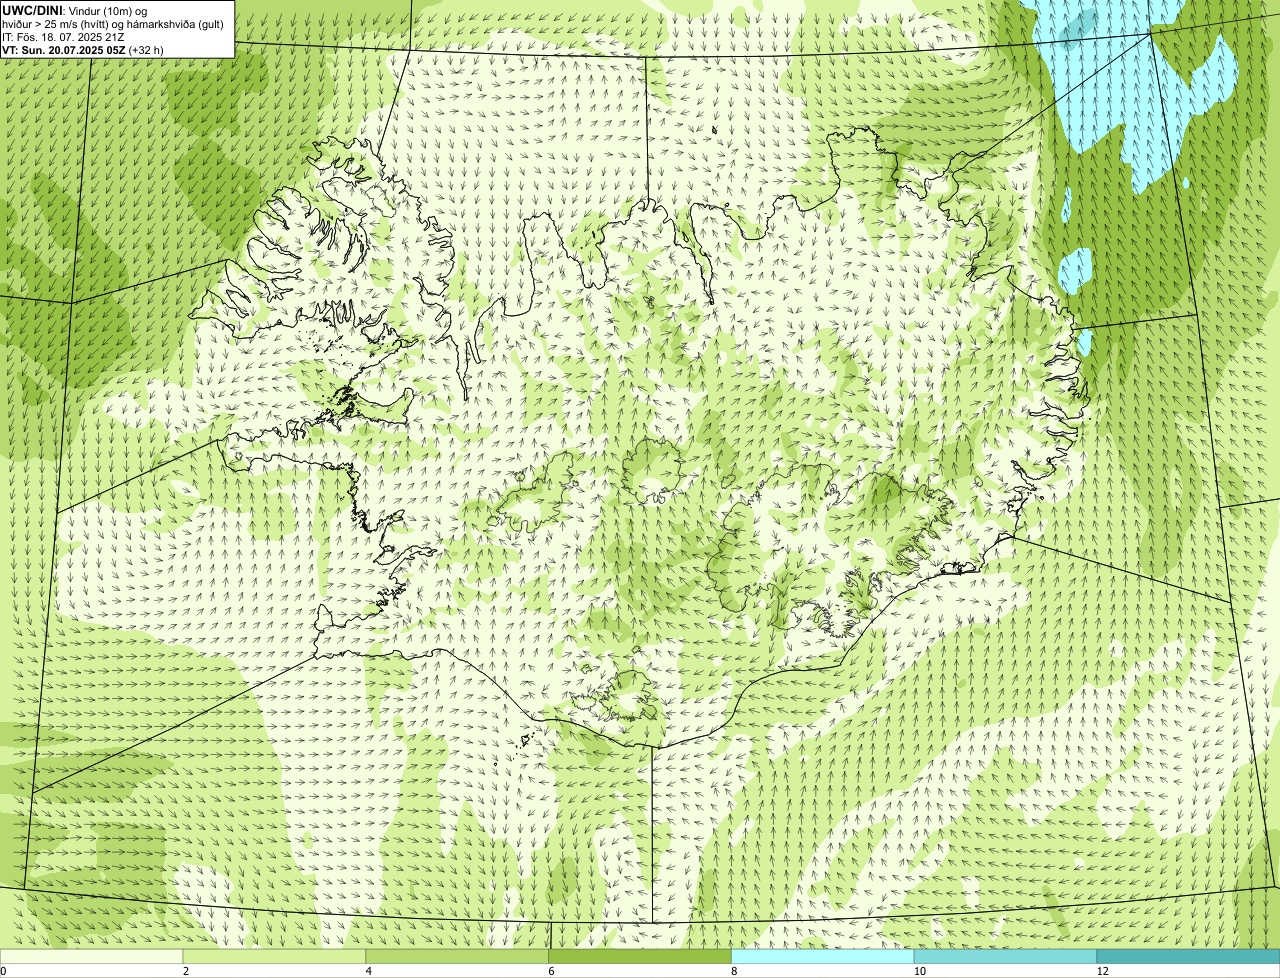Click the 'hviður > 25 m/s' description line
1280x978 pixels.
(x=113, y=23)
